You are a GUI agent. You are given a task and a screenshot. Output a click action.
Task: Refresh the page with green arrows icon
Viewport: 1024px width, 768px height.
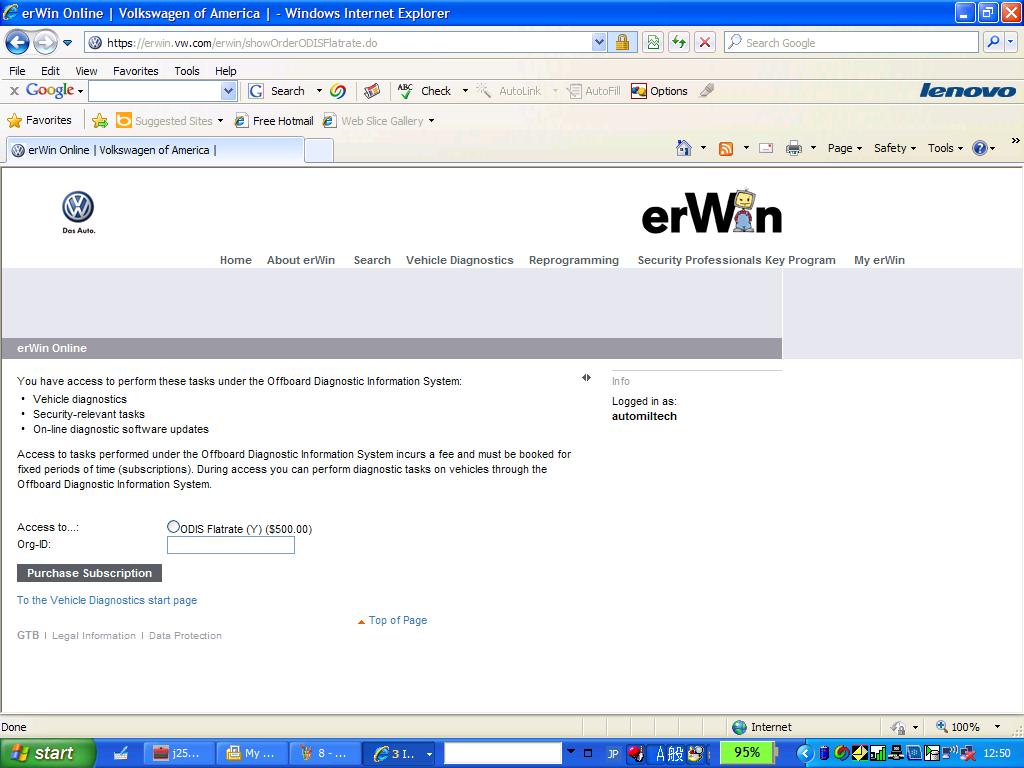[x=679, y=43]
